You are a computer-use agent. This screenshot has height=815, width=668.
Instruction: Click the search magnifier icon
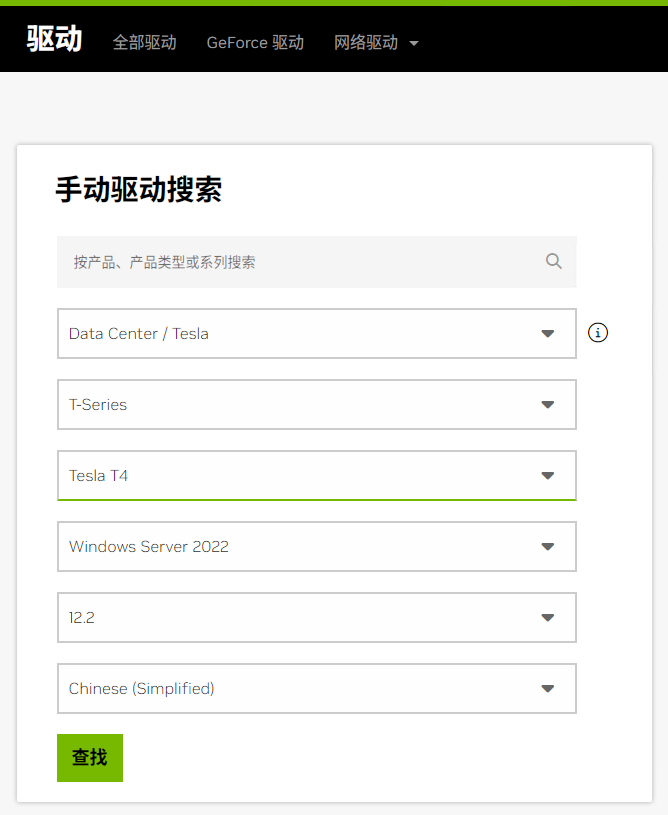pyautogui.click(x=554, y=261)
